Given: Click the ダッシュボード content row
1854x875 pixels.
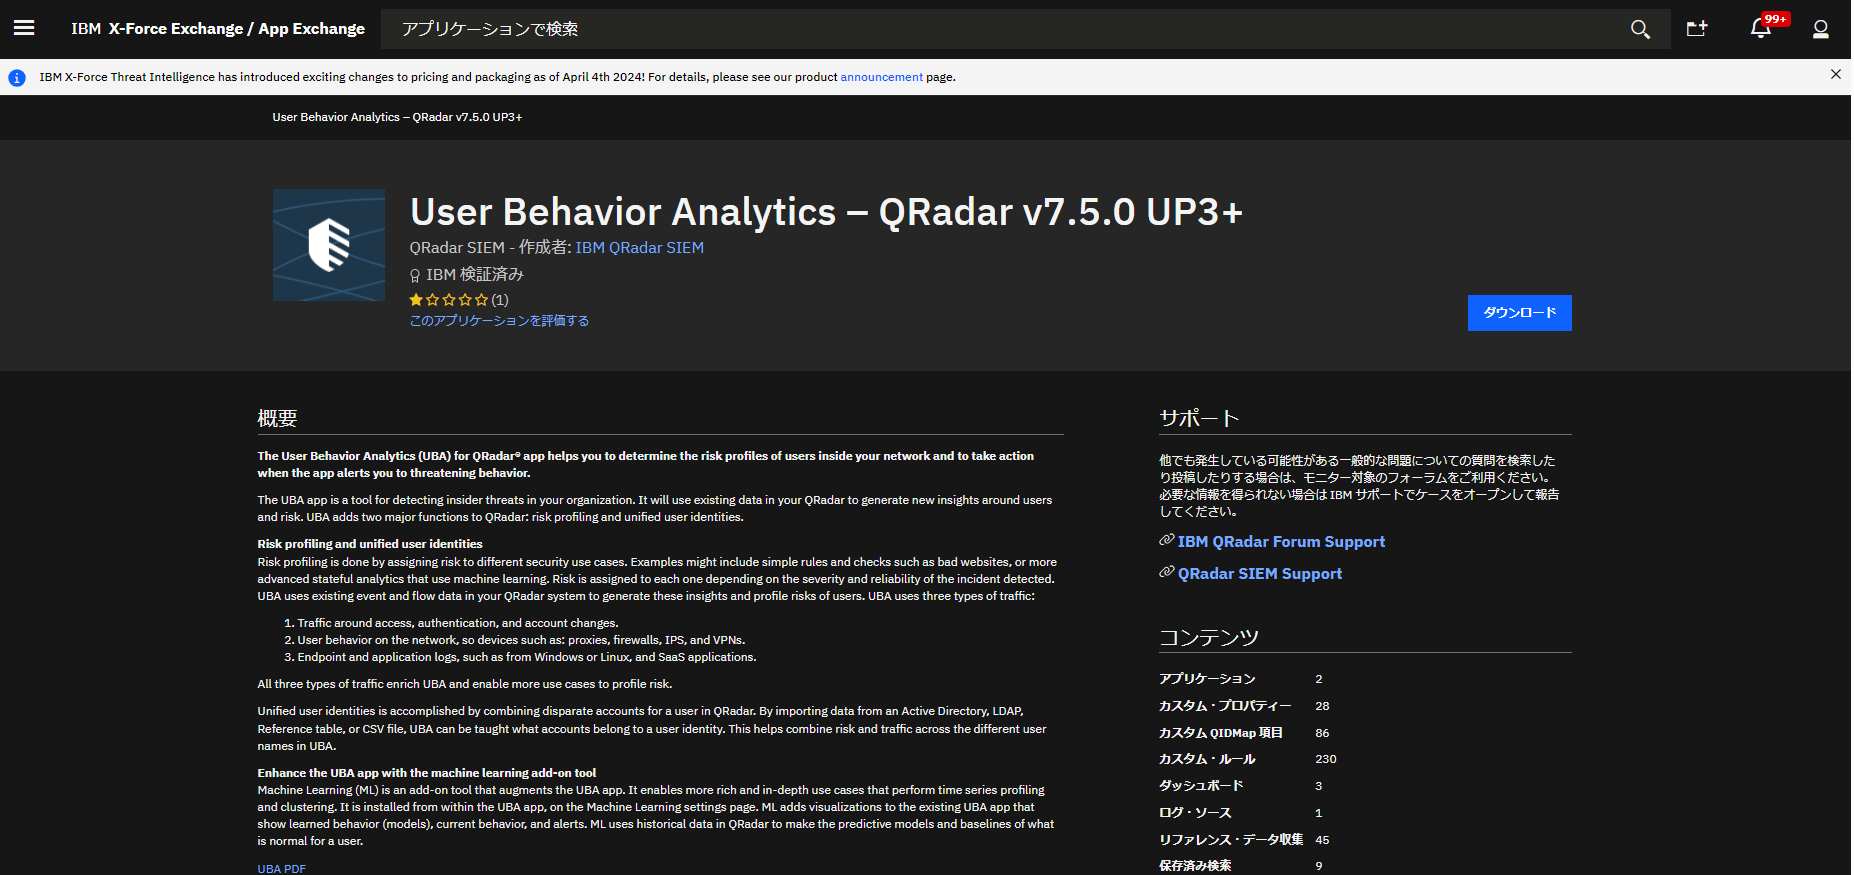Looking at the screenshot, I should 1365,786.
